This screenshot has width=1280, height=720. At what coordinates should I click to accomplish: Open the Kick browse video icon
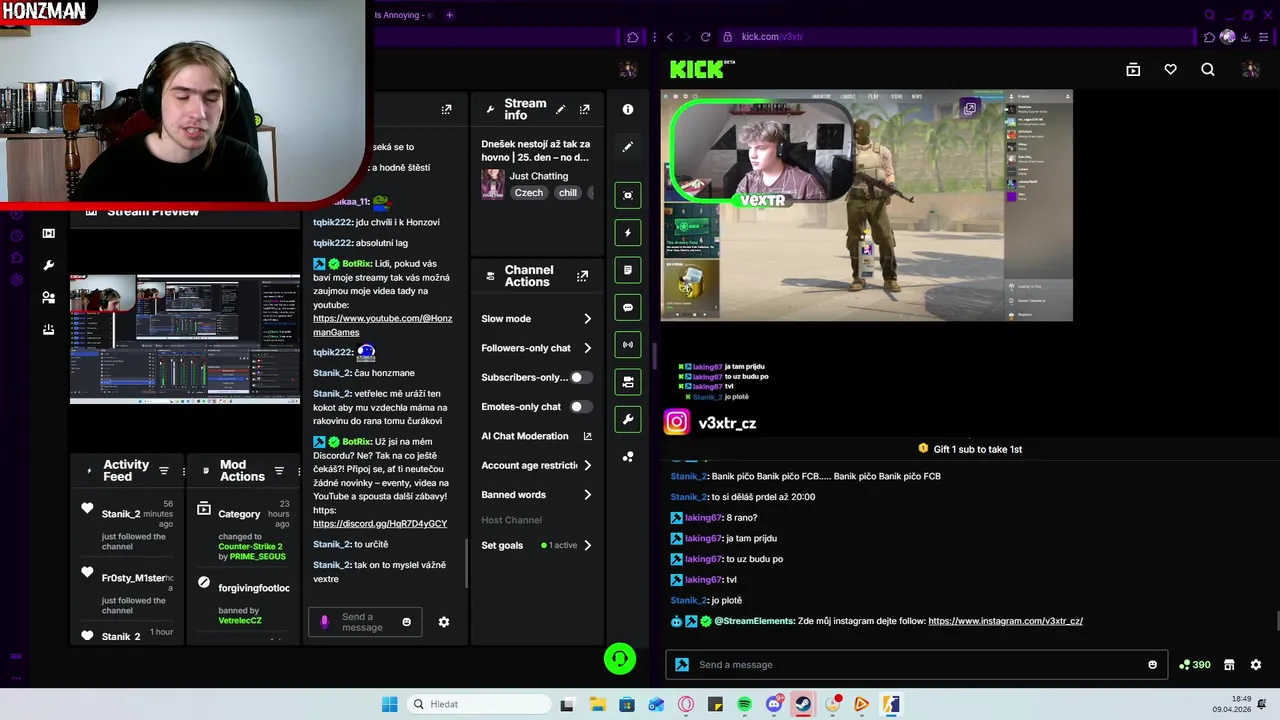[1133, 69]
